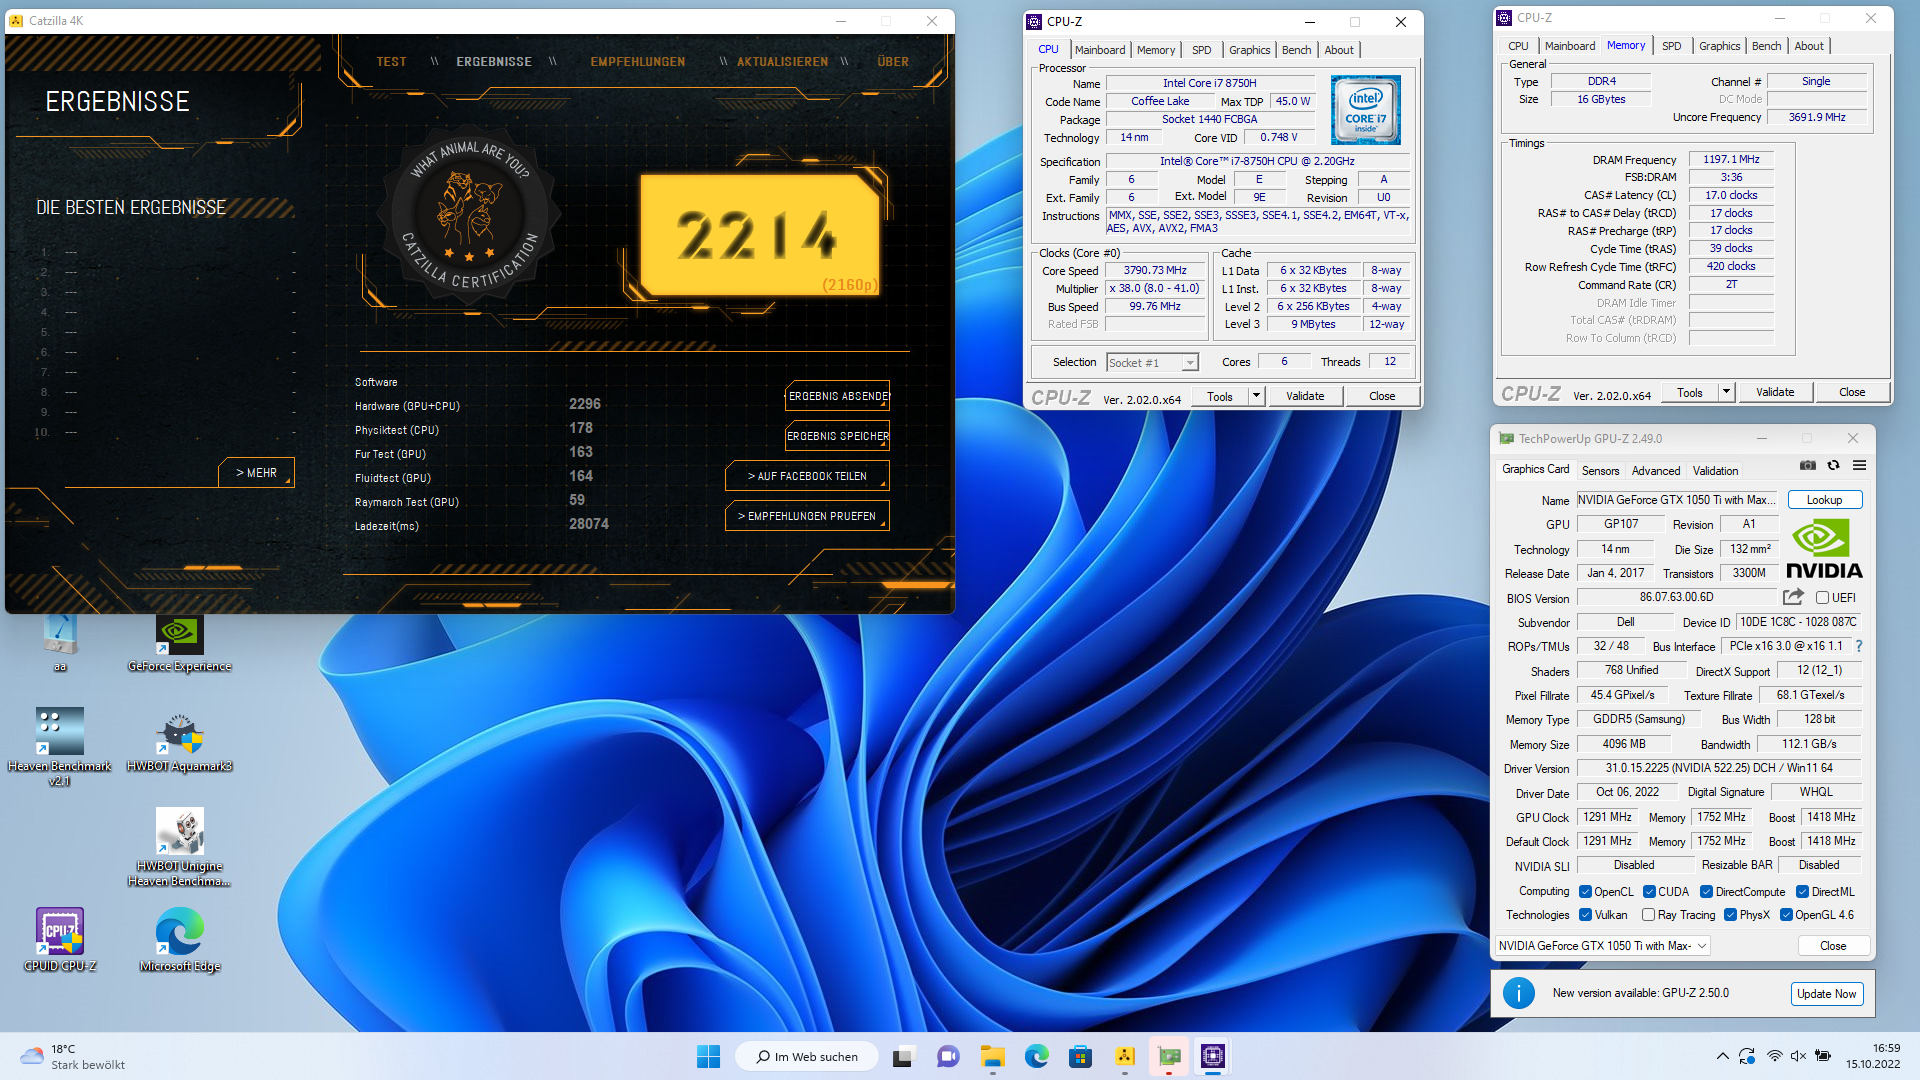
Task: Toggle the OpenGL 4.6 checkbox
Action: (1786, 915)
